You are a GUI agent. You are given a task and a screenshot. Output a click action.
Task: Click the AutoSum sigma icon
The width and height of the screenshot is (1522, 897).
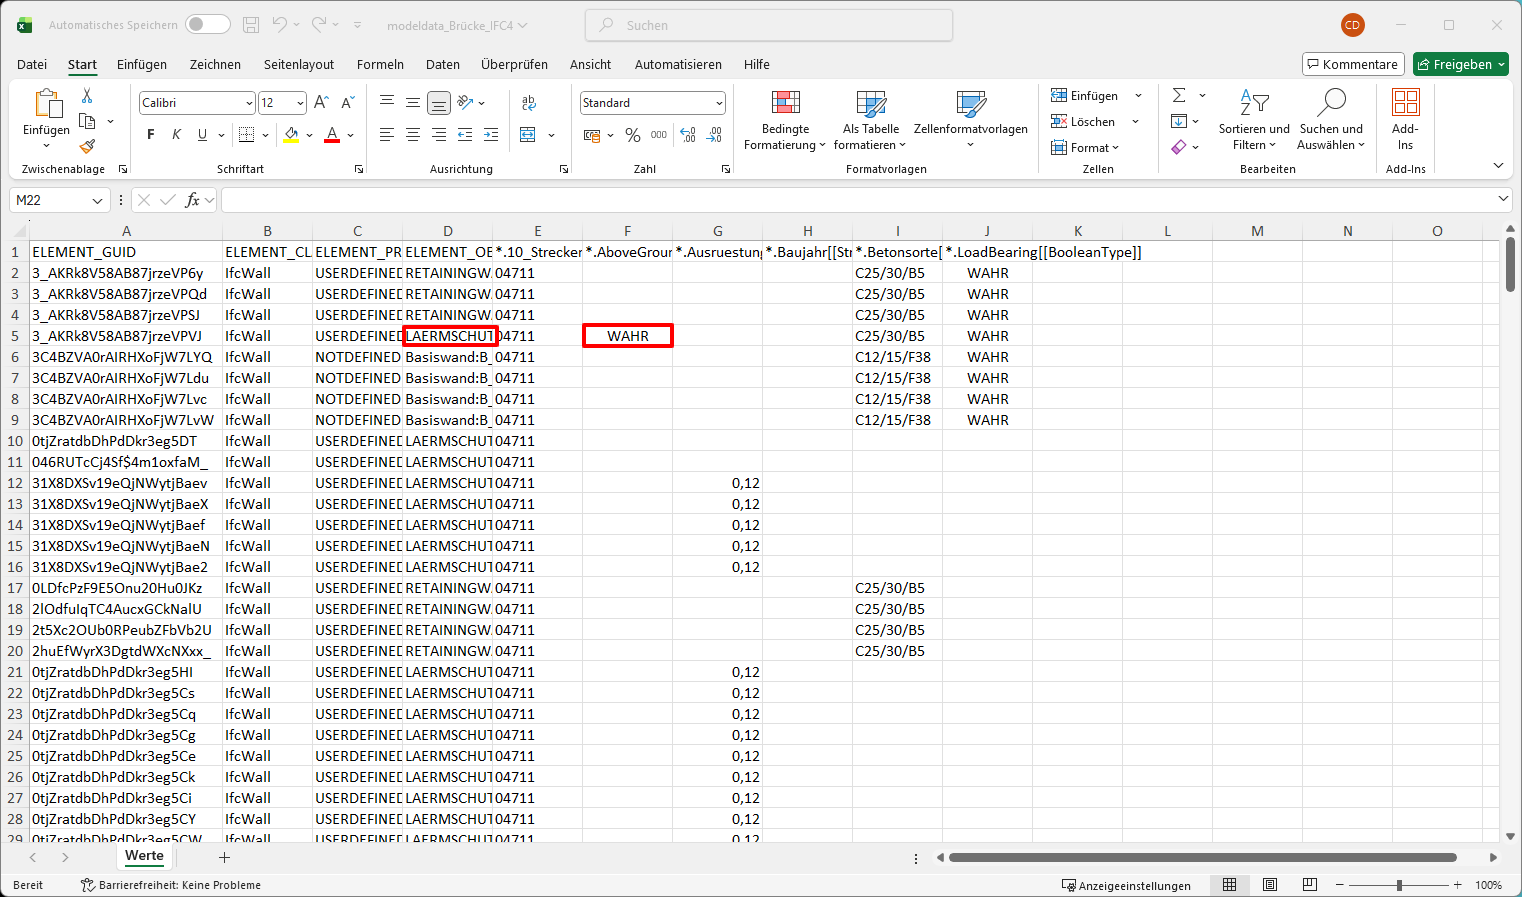[1180, 95]
